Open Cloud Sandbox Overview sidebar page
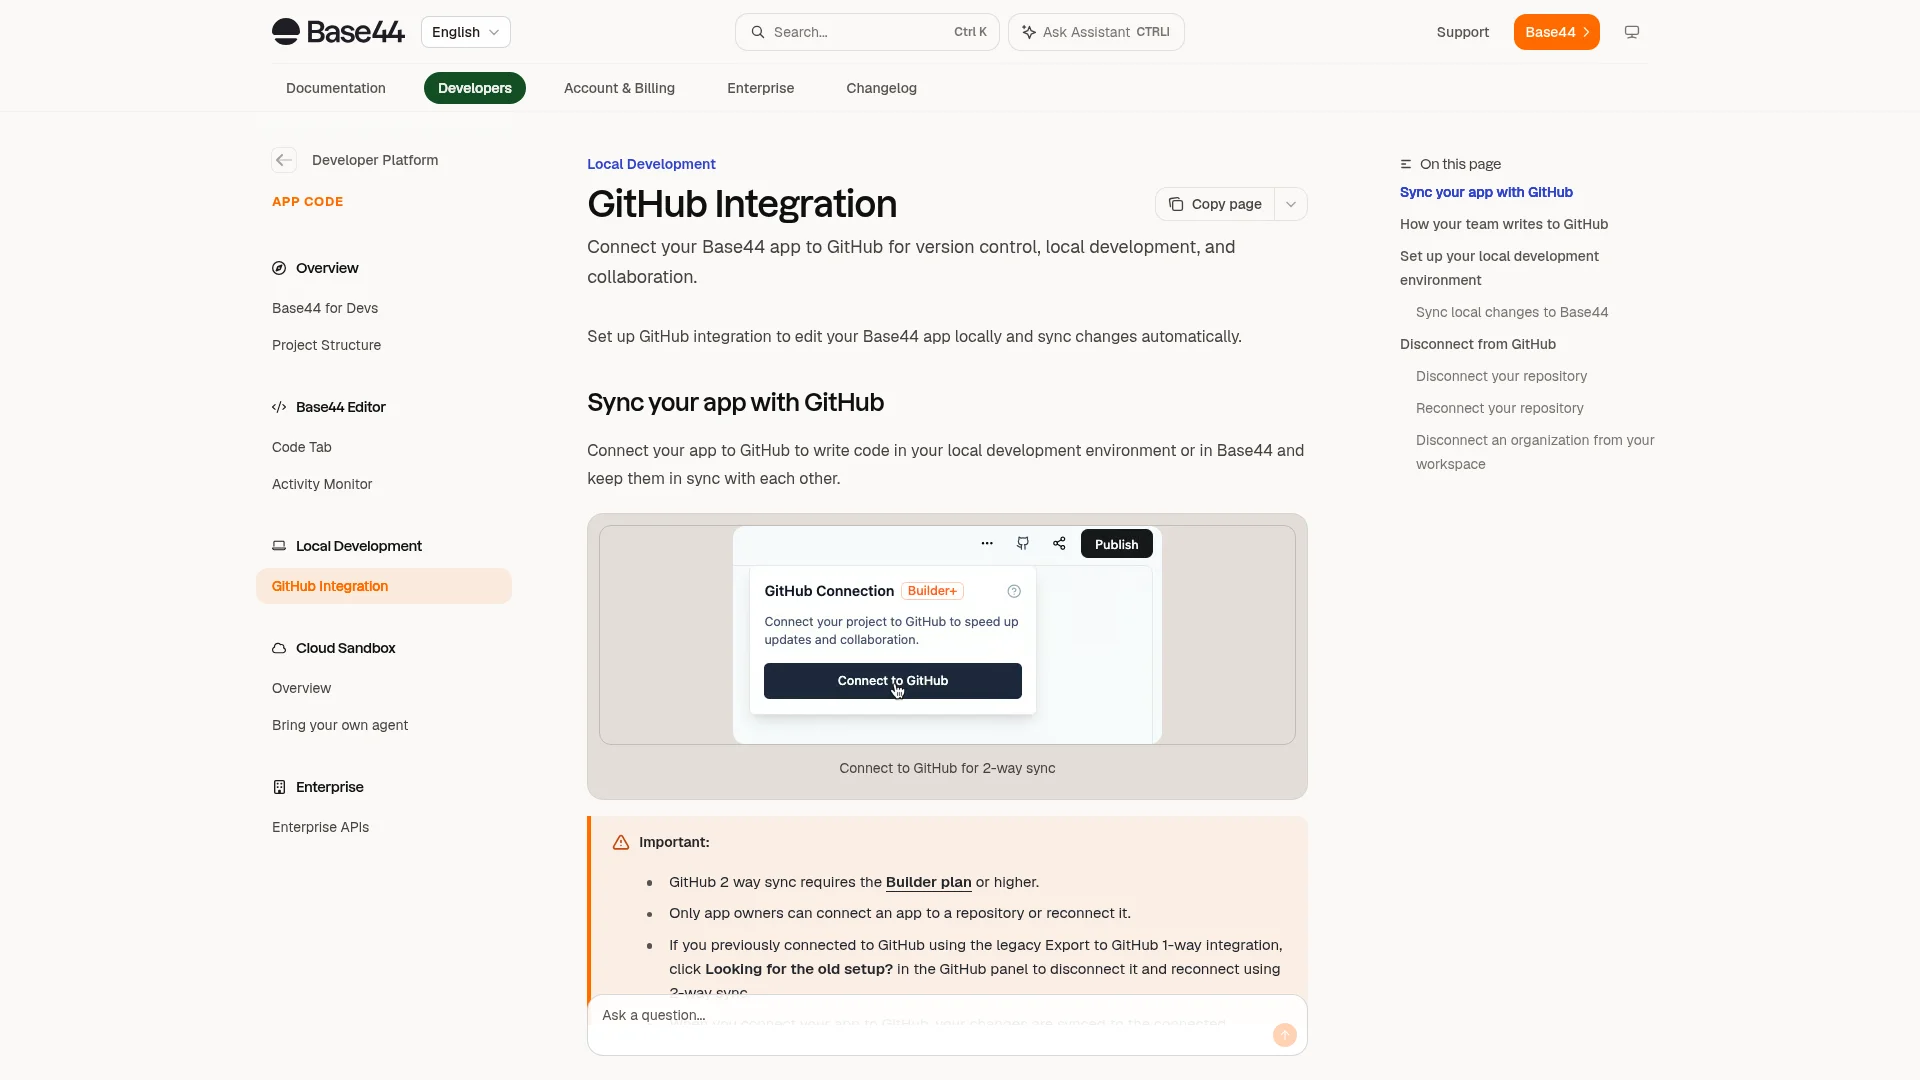This screenshot has height=1080, width=1920. click(x=302, y=688)
